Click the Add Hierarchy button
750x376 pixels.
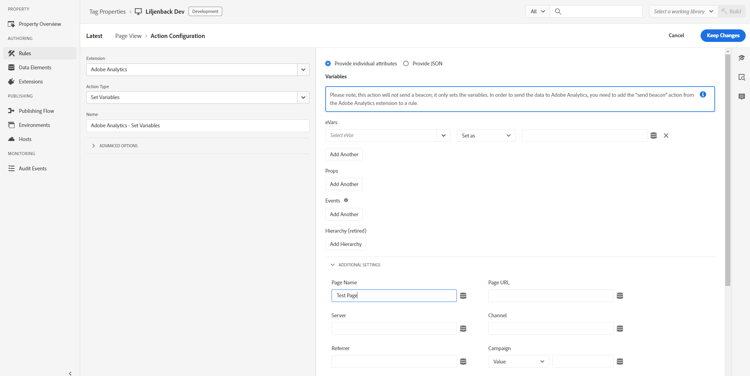pyautogui.click(x=346, y=244)
